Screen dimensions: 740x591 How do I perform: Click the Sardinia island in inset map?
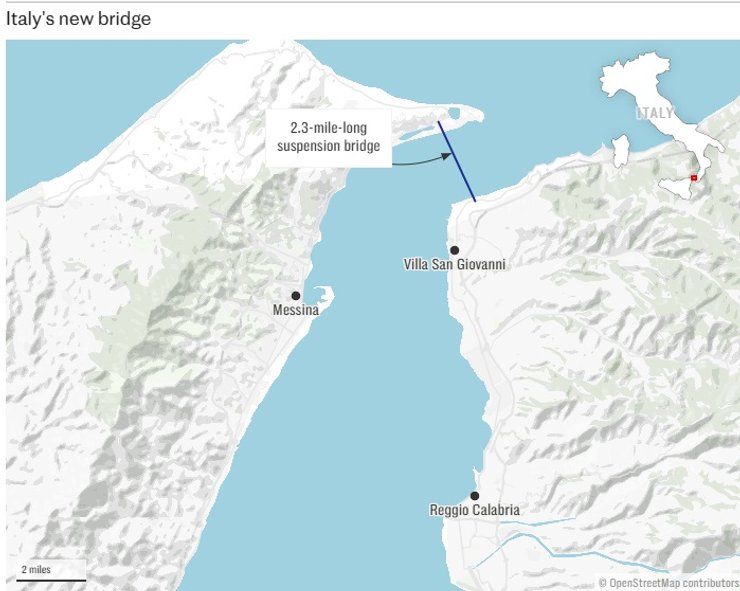[621, 153]
